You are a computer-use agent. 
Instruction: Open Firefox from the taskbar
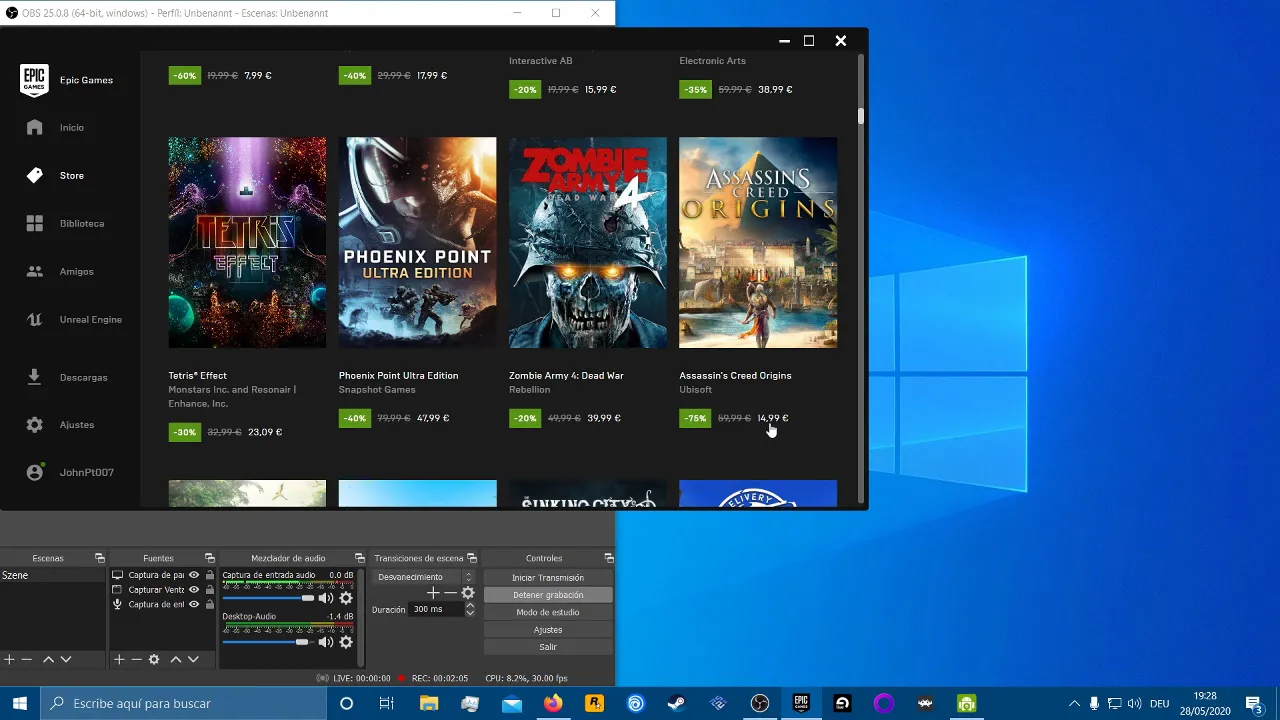[x=553, y=703]
